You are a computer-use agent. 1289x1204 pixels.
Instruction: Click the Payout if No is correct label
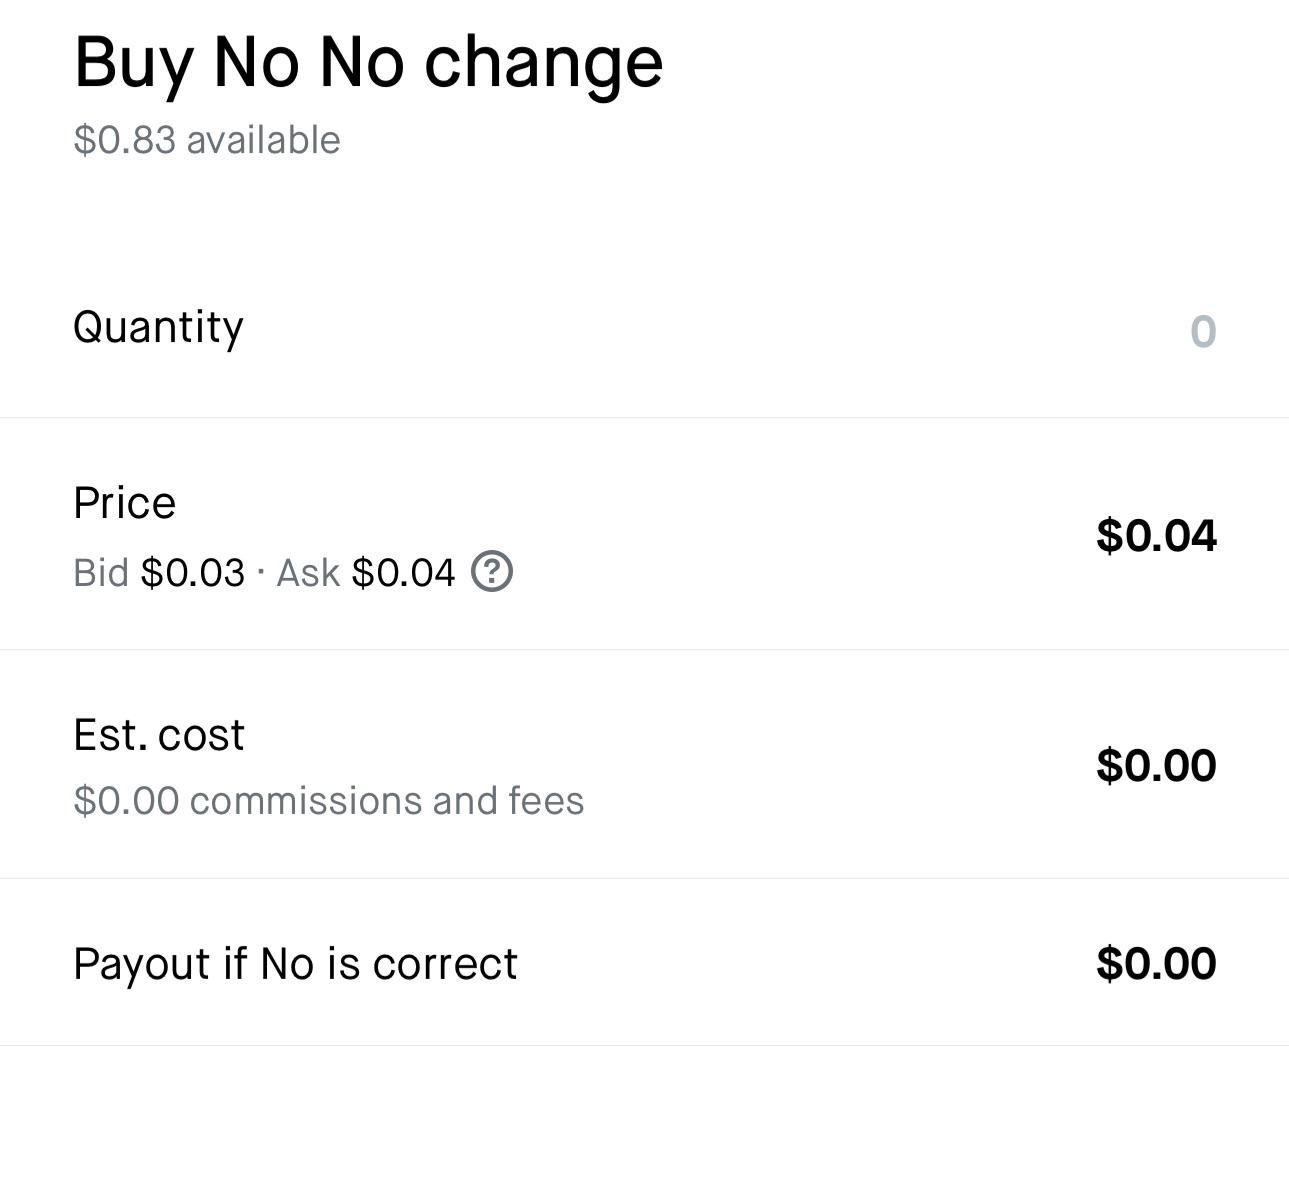[x=295, y=964]
